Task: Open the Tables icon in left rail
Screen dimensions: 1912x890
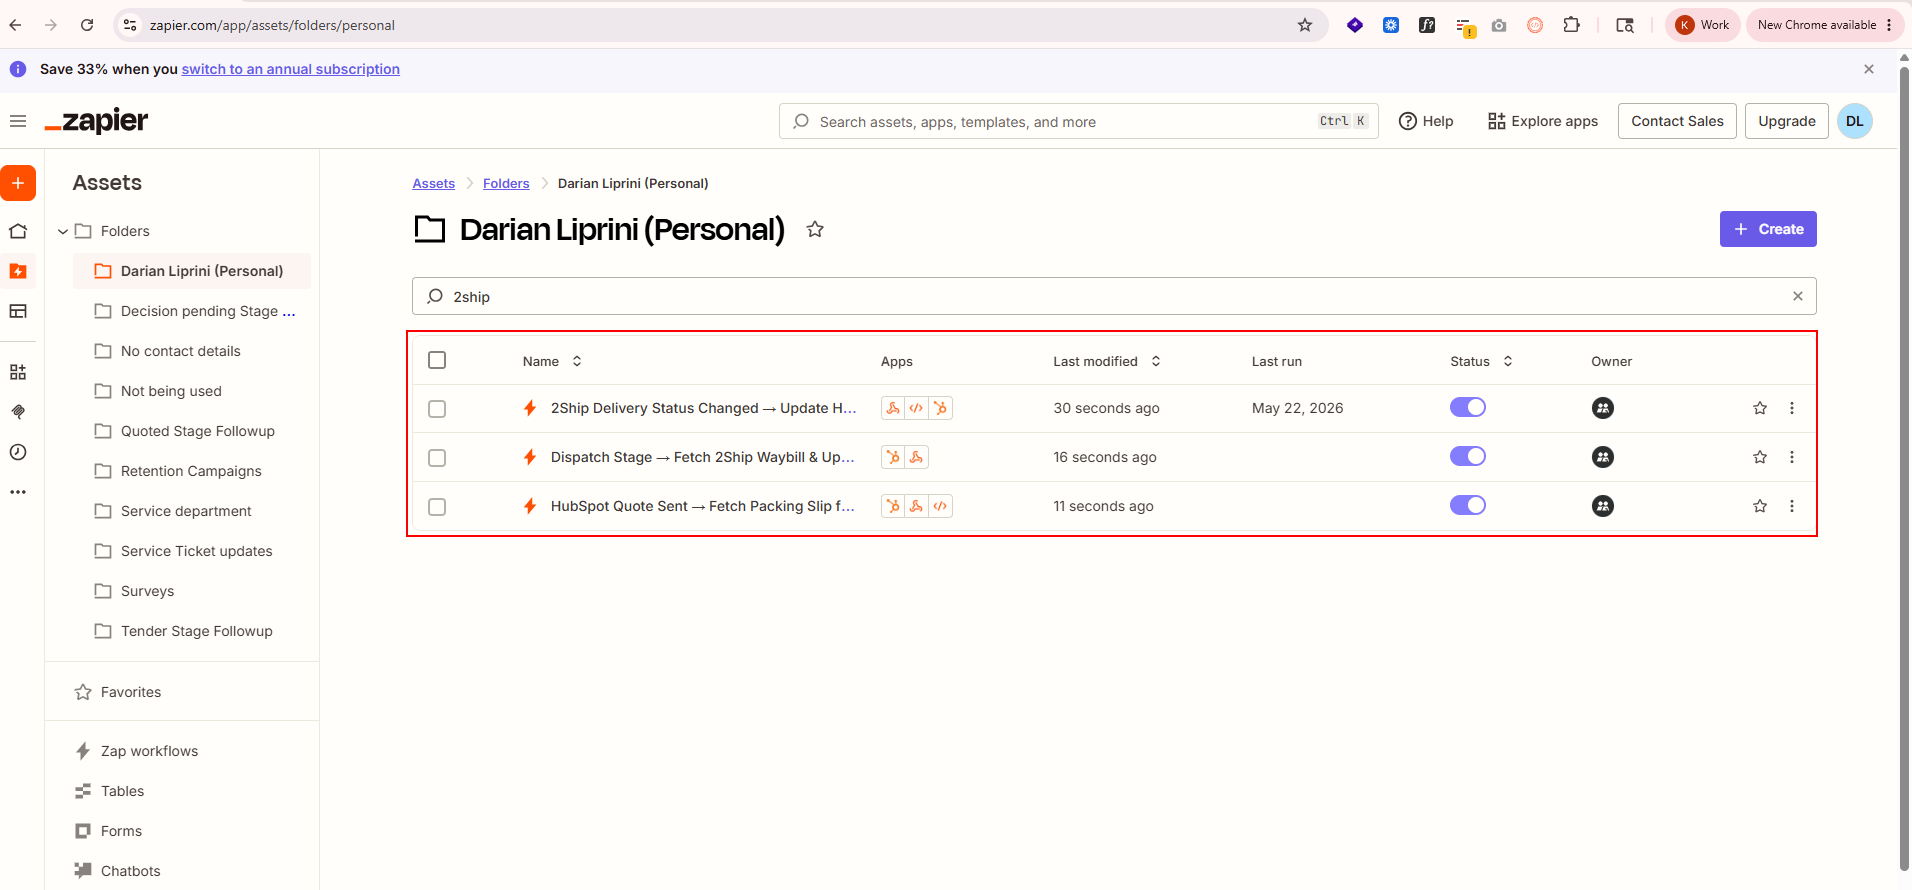Action: pos(18,311)
